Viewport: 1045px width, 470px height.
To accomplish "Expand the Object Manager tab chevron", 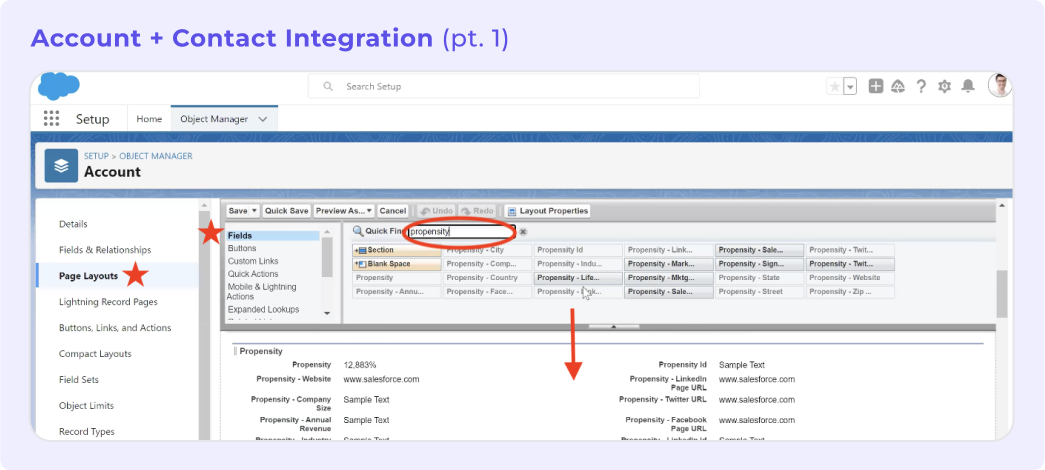I will 263,119.
